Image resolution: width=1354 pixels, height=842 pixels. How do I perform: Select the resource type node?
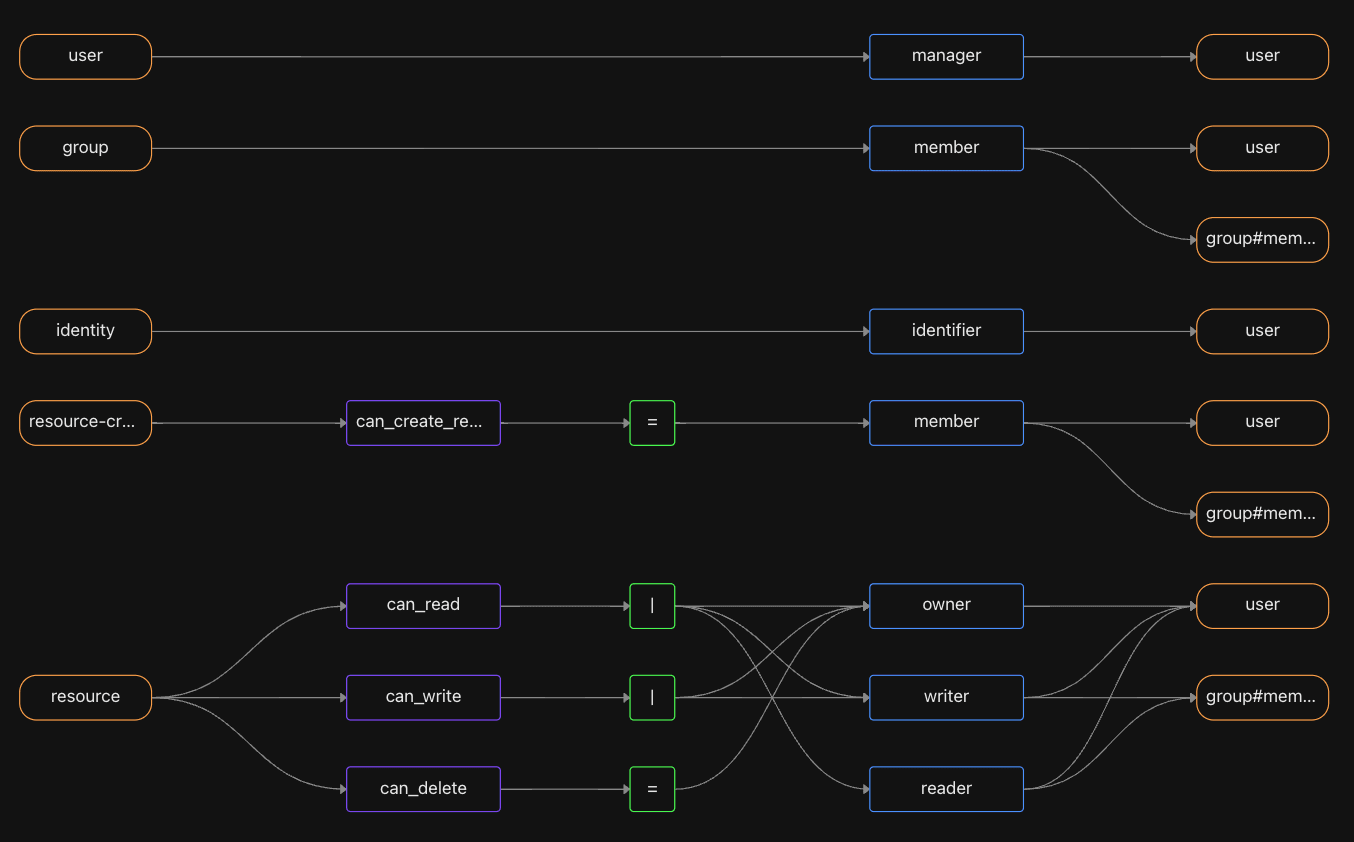click(x=85, y=697)
